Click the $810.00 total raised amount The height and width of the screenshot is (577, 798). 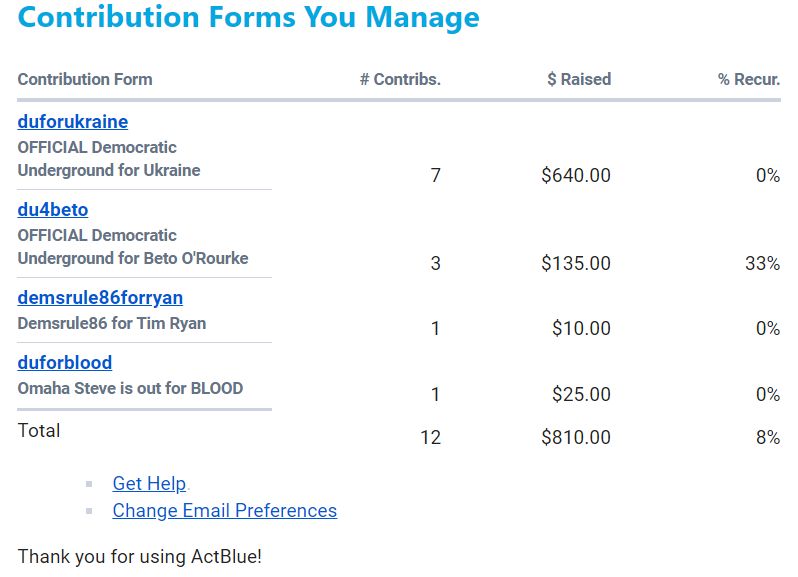coord(575,438)
